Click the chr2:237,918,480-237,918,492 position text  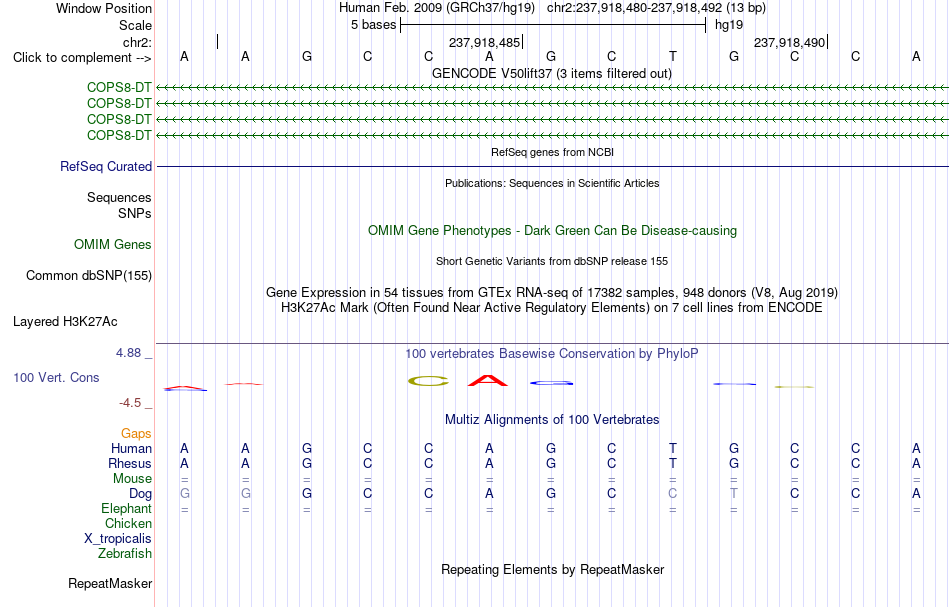tap(634, 8)
